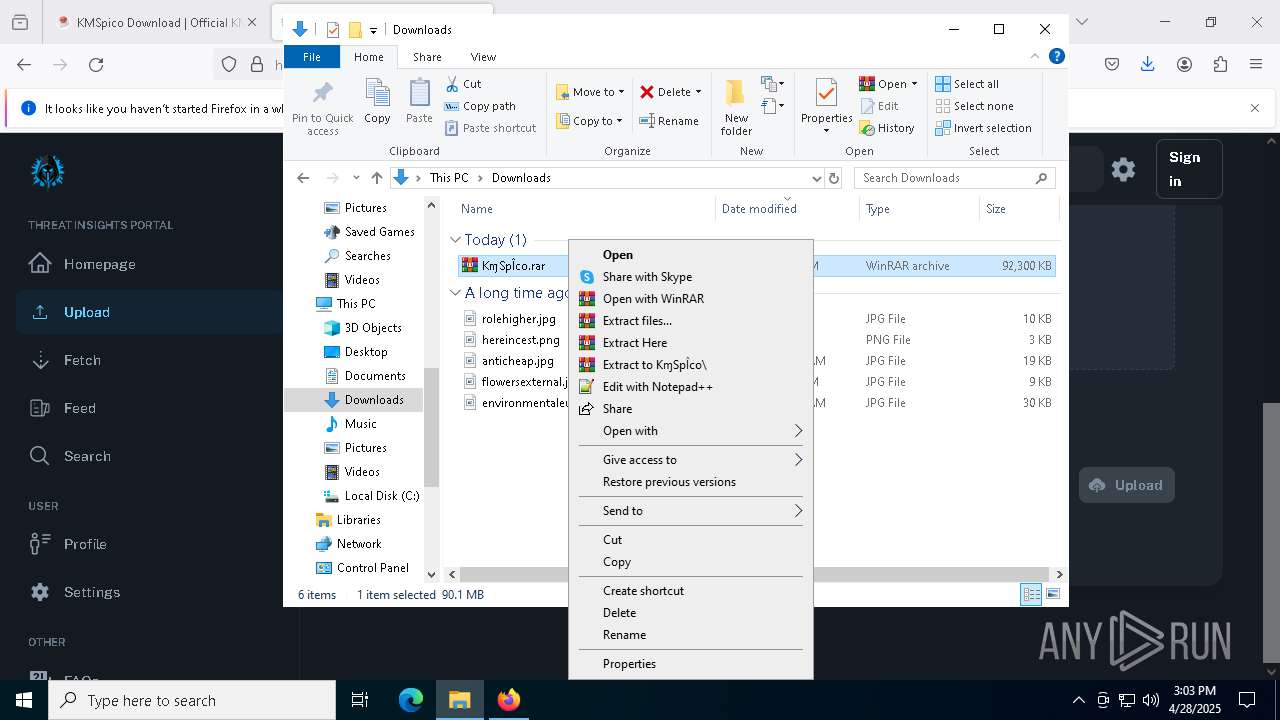Expand address bar history dropdown
This screenshot has height=720, width=1280.
[816, 178]
